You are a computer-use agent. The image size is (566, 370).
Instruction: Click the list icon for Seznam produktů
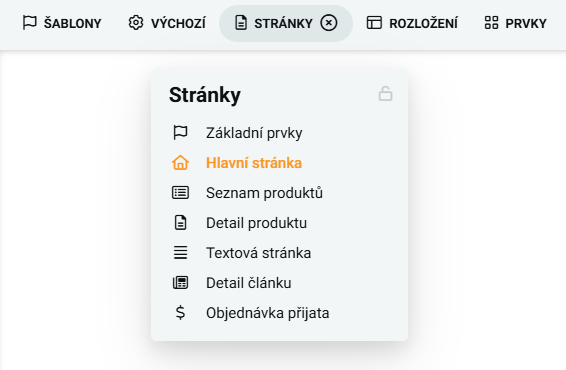click(180, 193)
